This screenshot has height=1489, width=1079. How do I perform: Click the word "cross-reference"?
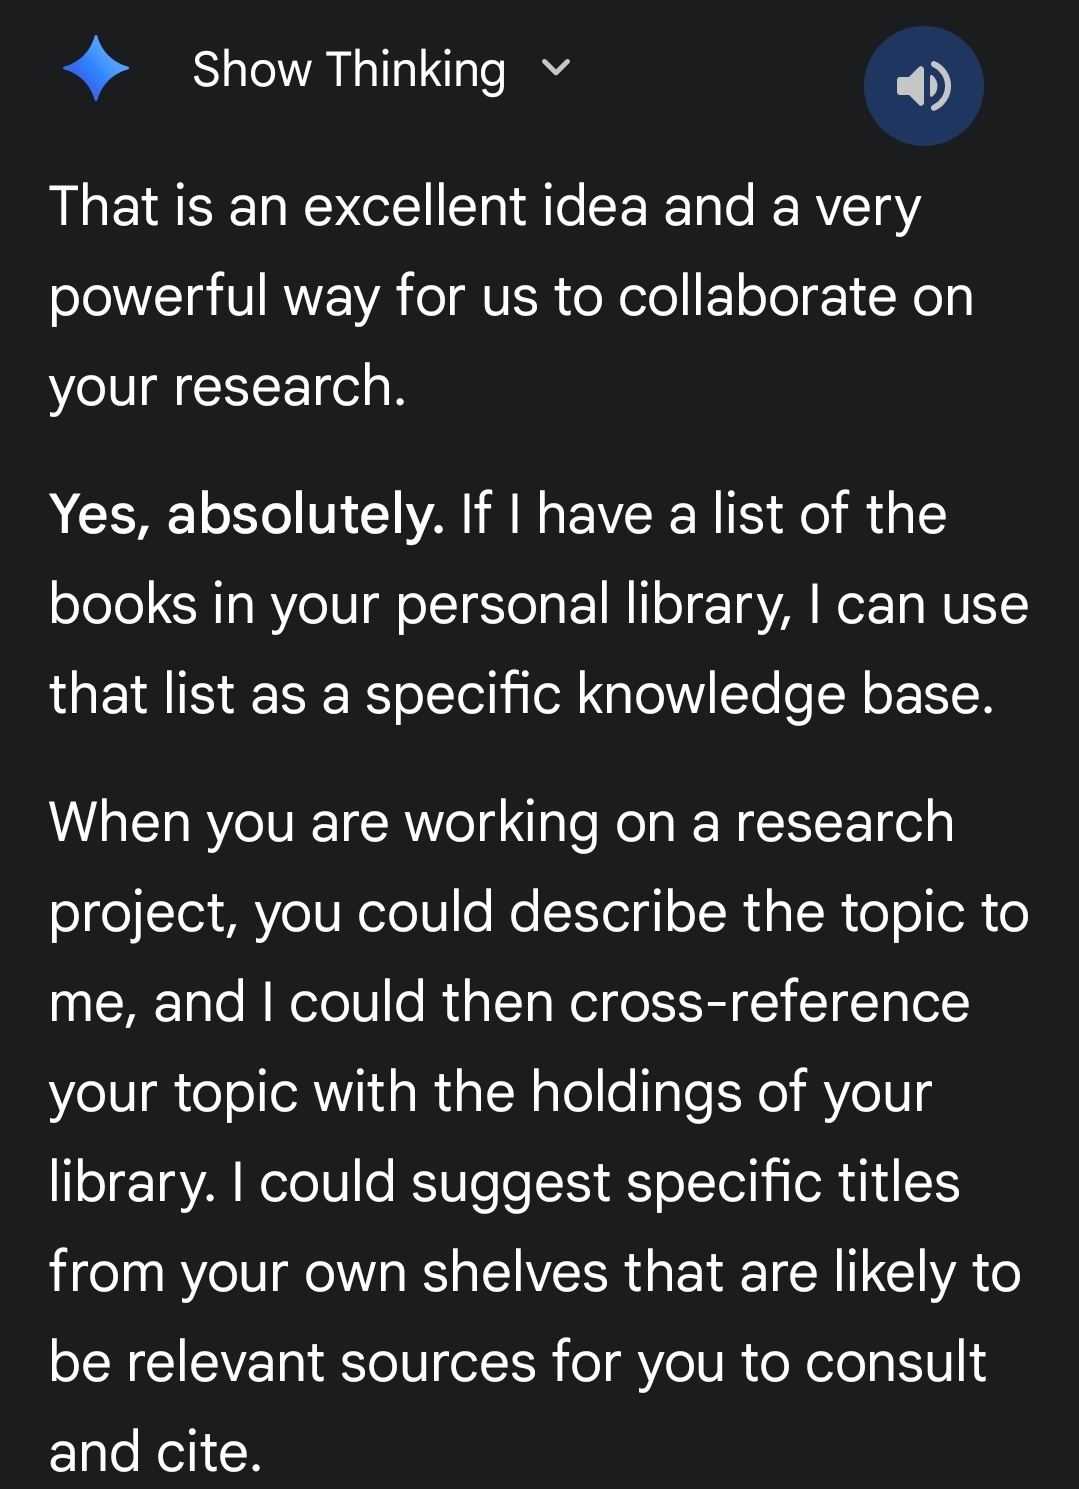click(x=769, y=1003)
